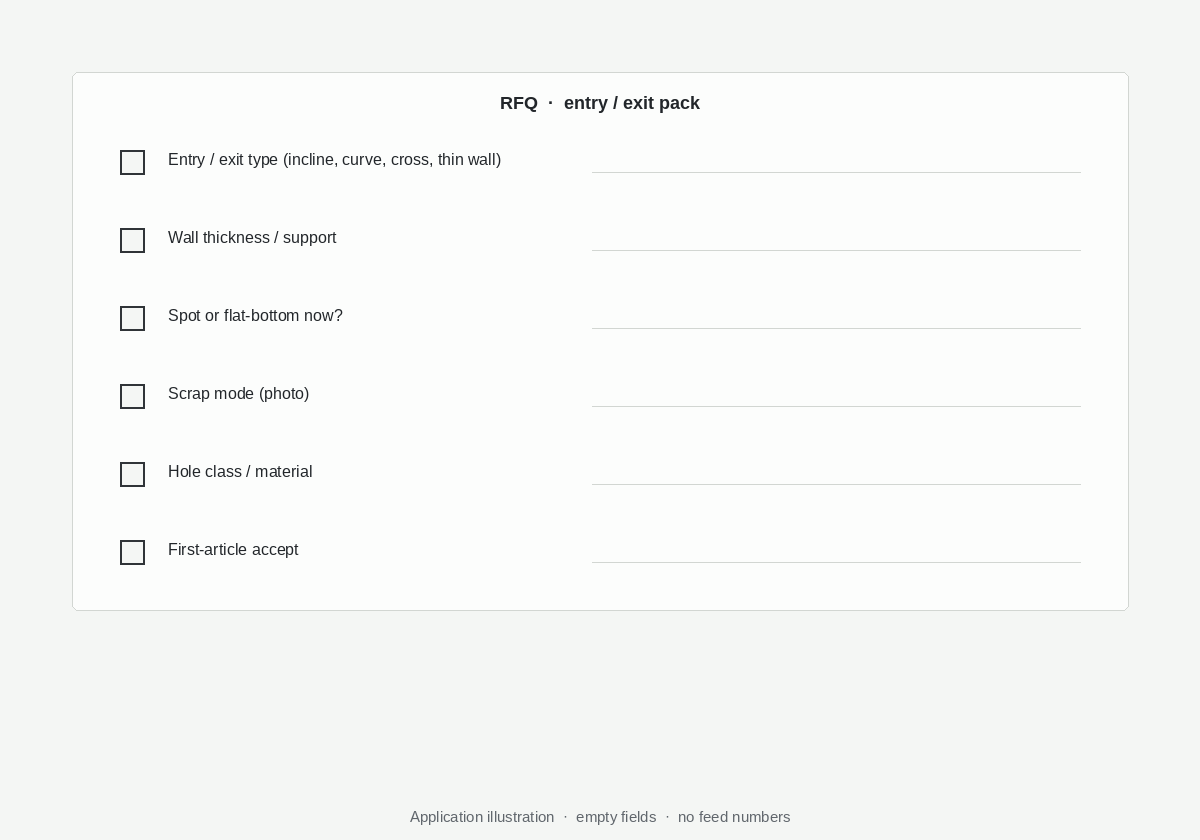This screenshot has height=840, width=1200.
Task: Click the 'Application illustration · empty fields · no feed numbers' footer caption
Action: pyautogui.click(x=600, y=817)
